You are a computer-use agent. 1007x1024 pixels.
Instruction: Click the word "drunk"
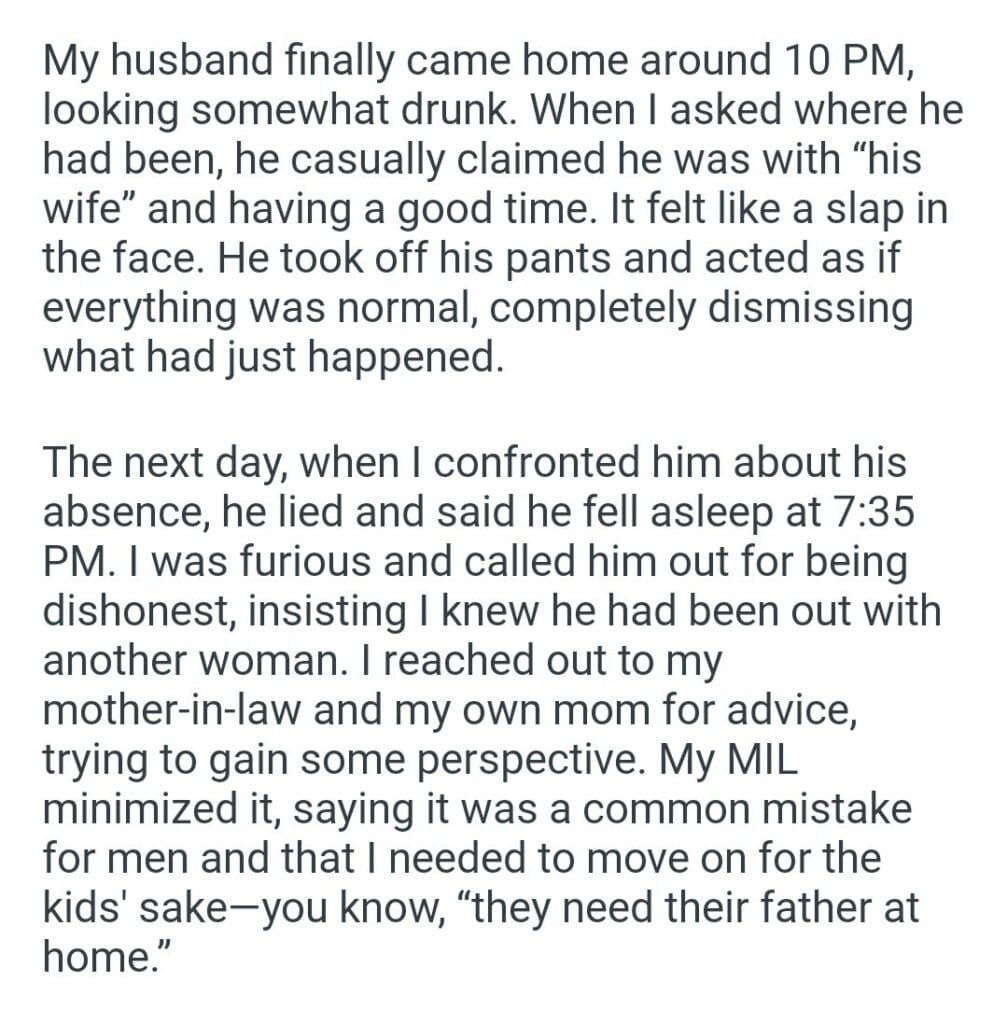451,110
